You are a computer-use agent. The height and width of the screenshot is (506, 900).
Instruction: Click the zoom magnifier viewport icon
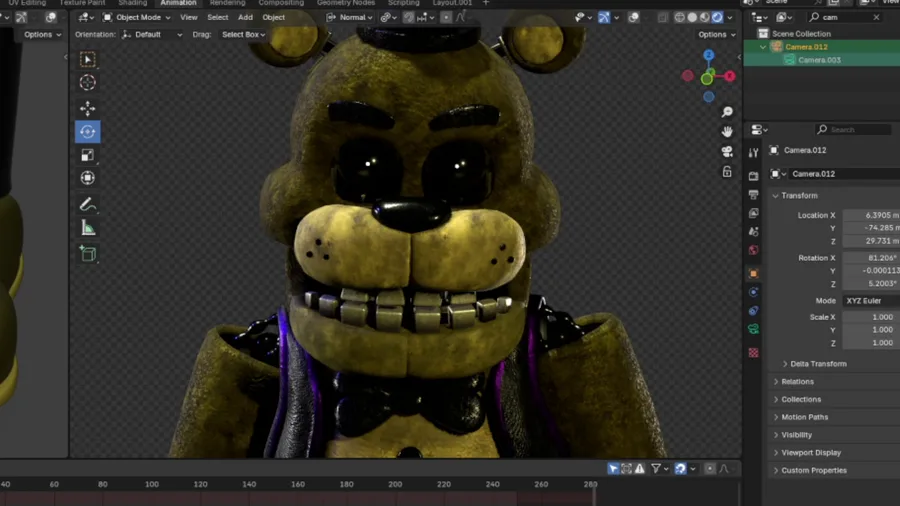coord(727,112)
